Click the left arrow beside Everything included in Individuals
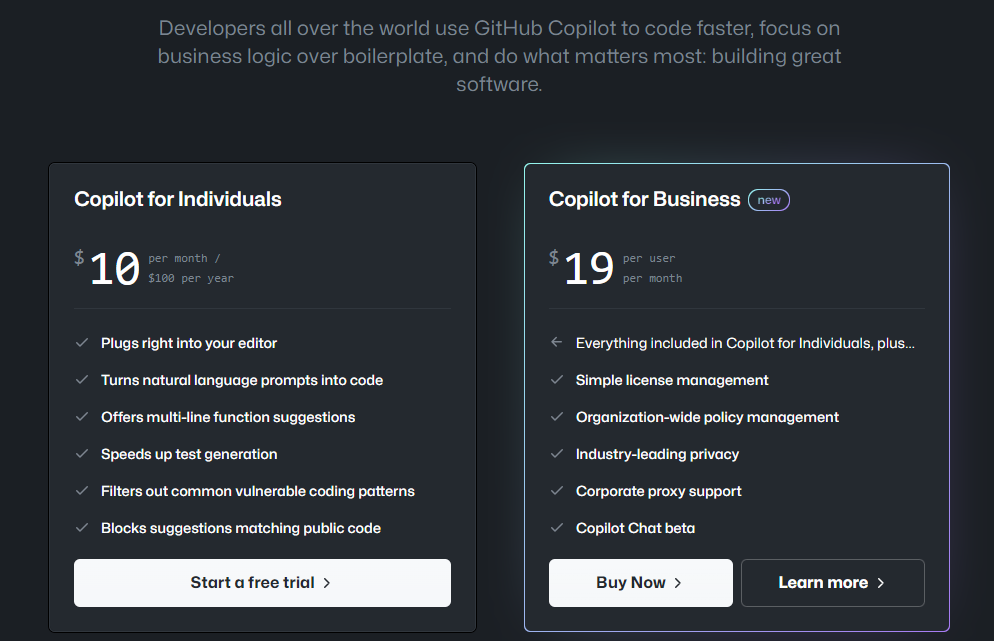This screenshot has height=641, width=994. click(557, 342)
